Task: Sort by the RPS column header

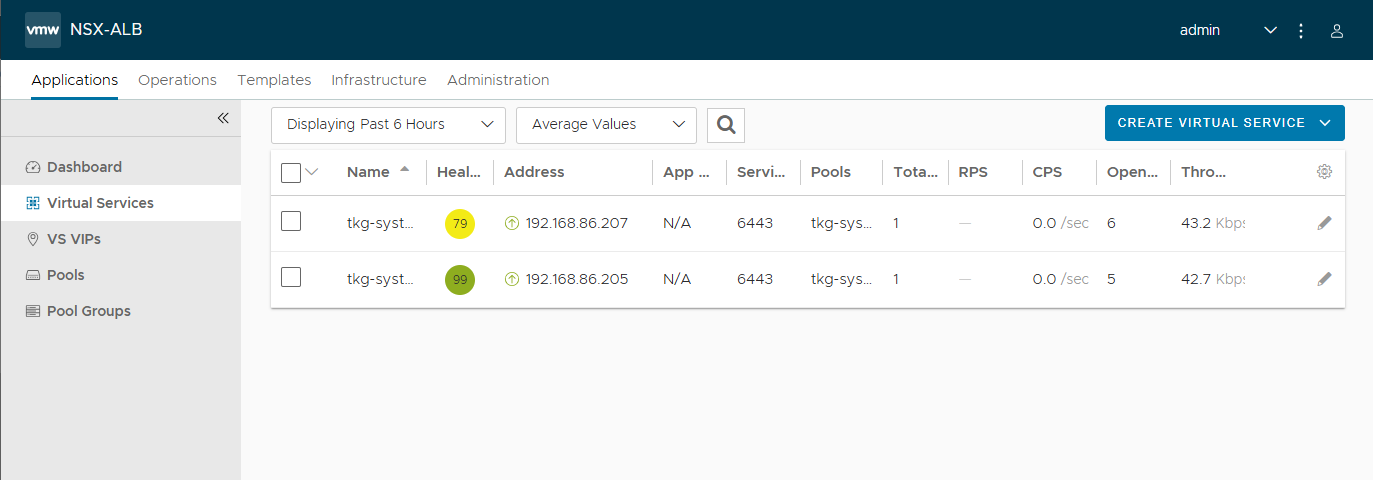Action: click(973, 172)
